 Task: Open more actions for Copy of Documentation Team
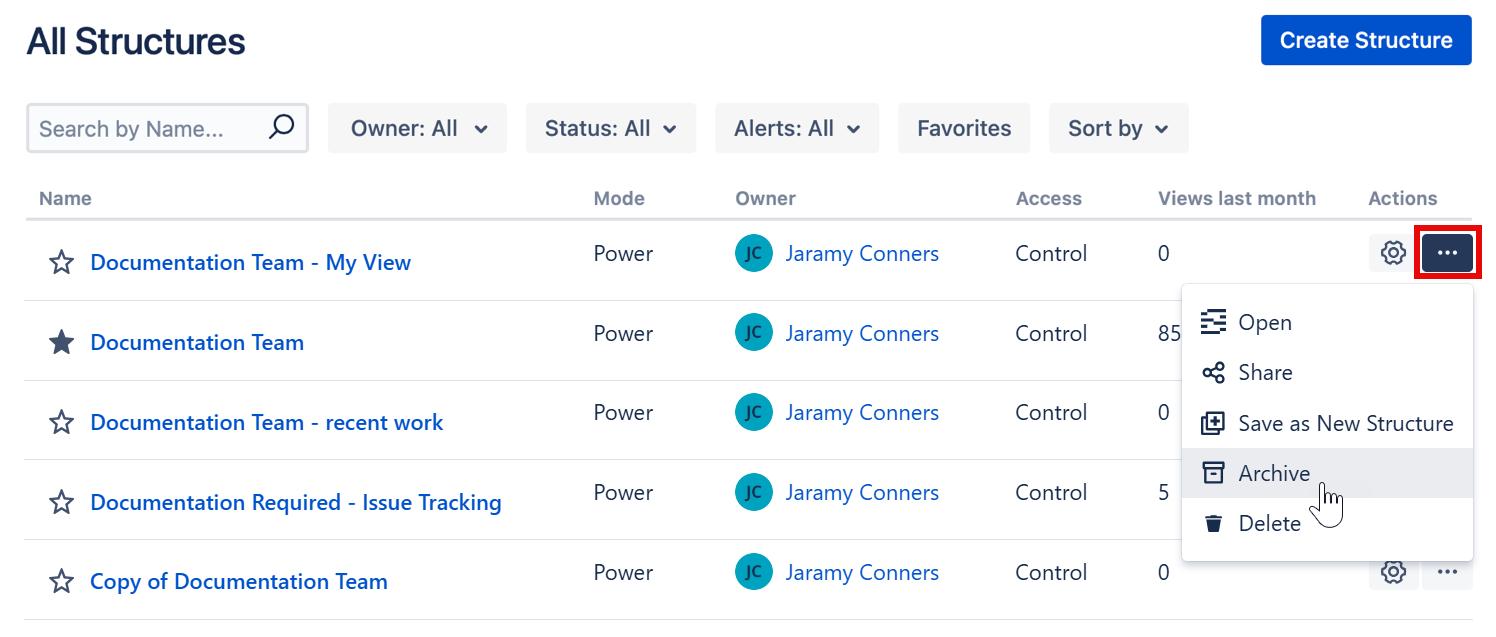pyautogui.click(x=1447, y=573)
